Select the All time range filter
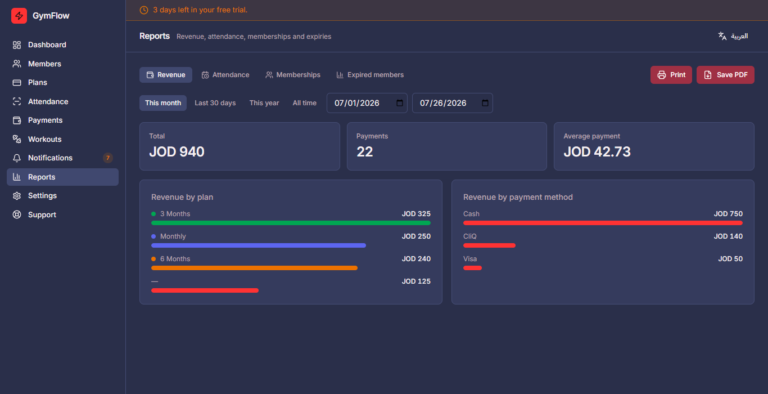This screenshot has height=394, width=768. pos(305,103)
